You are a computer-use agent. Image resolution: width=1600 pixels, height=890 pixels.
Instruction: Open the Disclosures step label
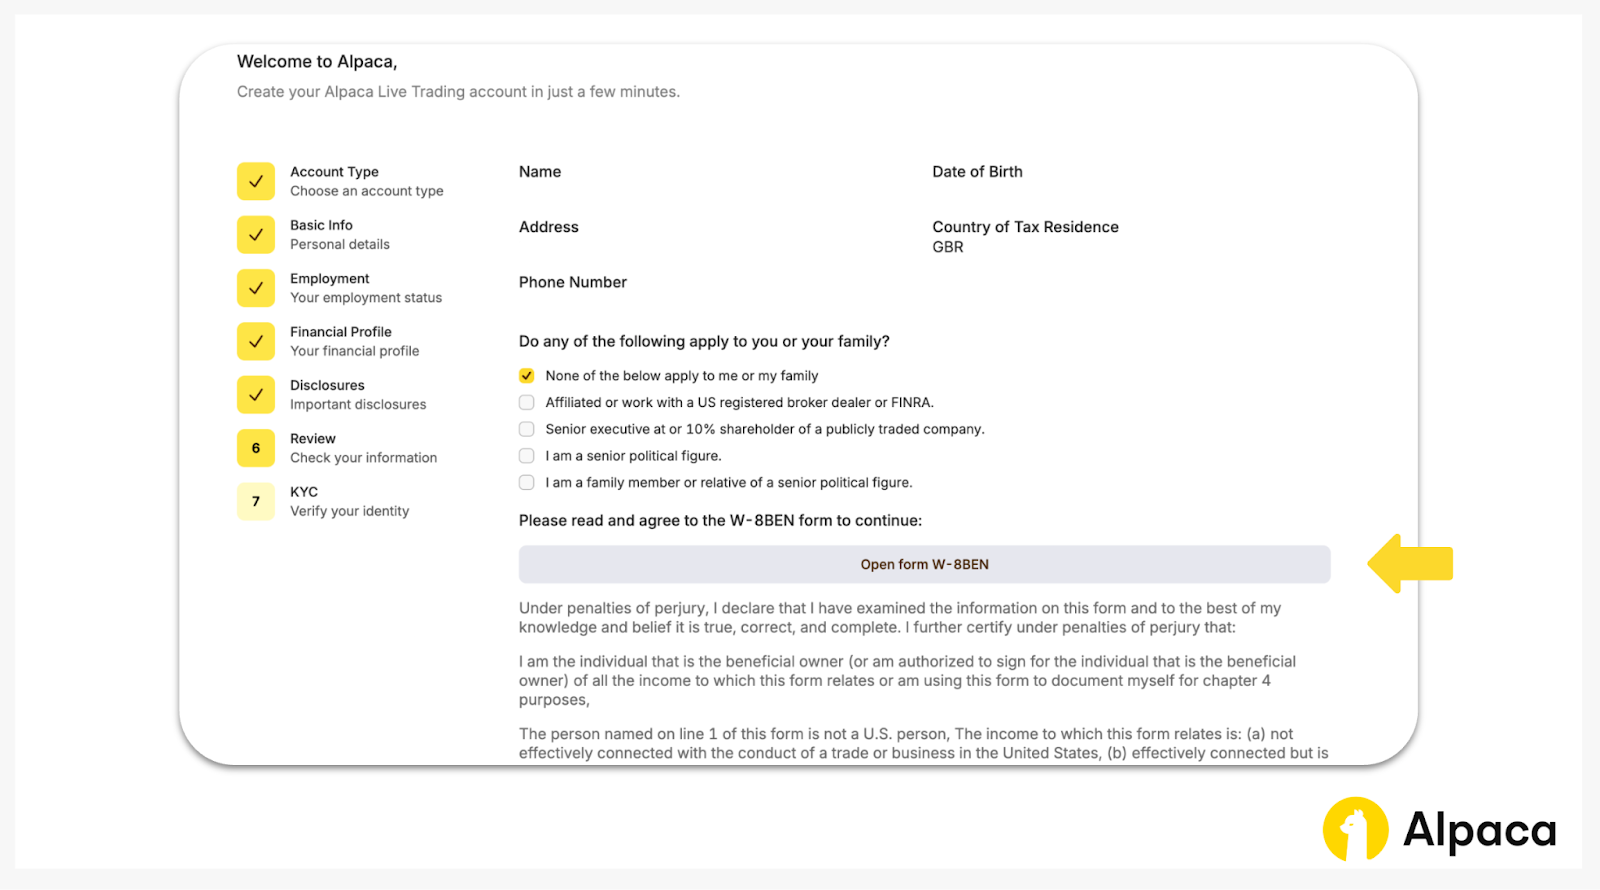click(327, 385)
